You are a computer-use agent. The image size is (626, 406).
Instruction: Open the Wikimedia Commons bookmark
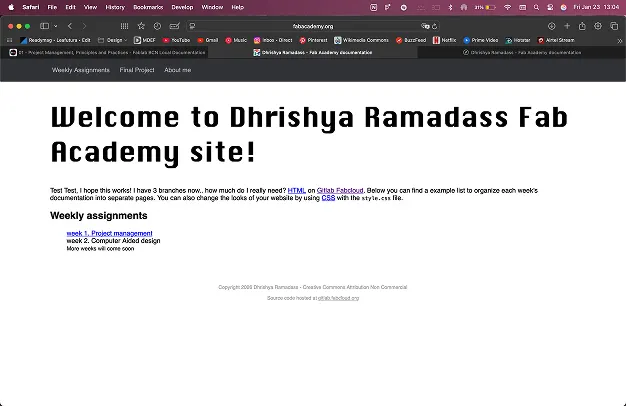(361, 40)
